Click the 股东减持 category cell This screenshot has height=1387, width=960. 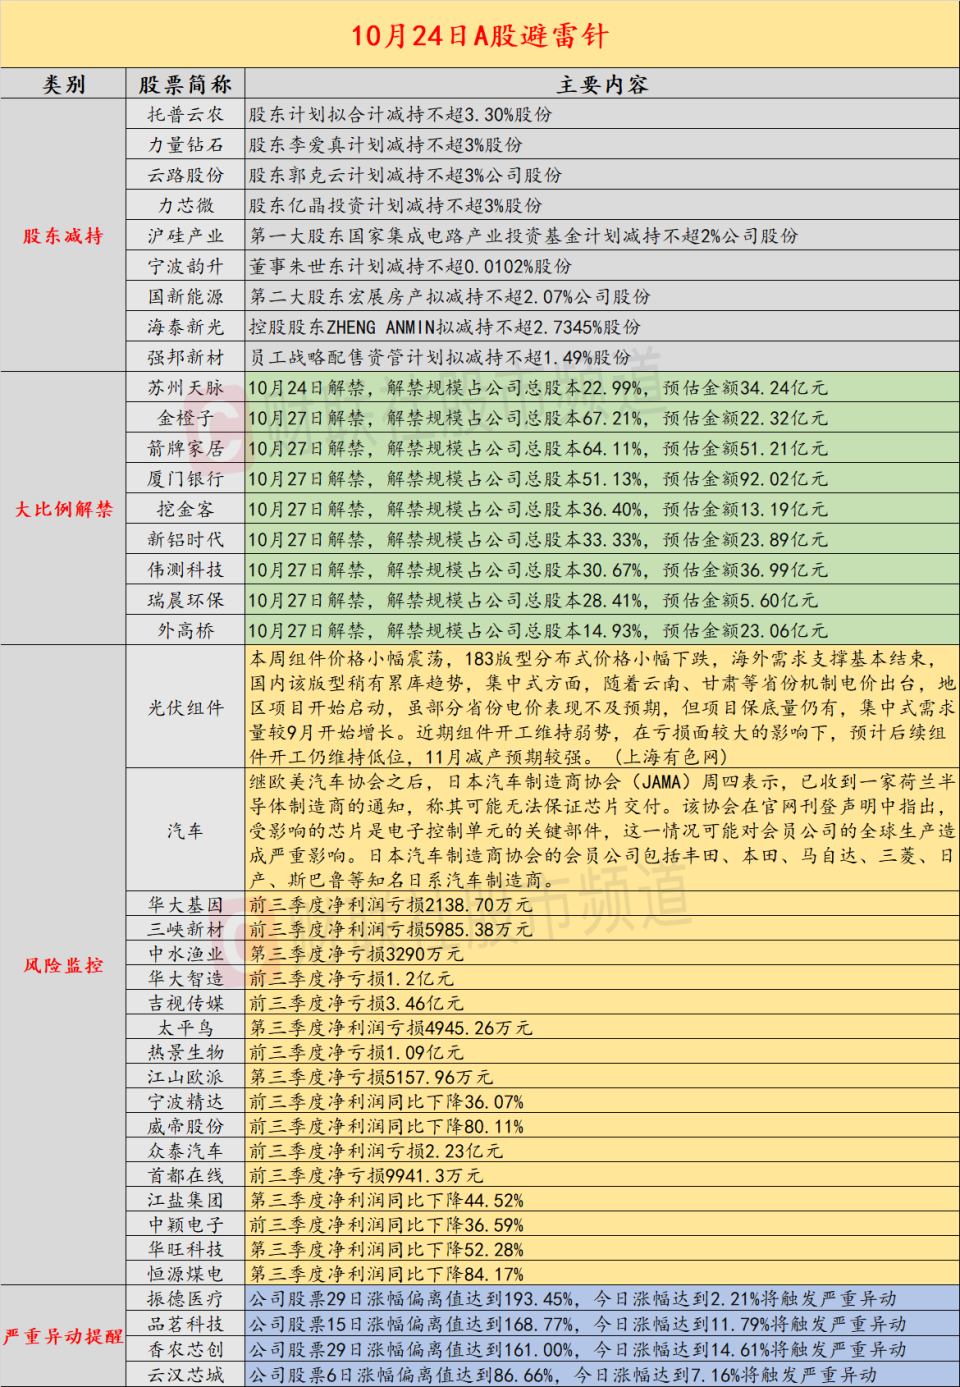(x=63, y=236)
